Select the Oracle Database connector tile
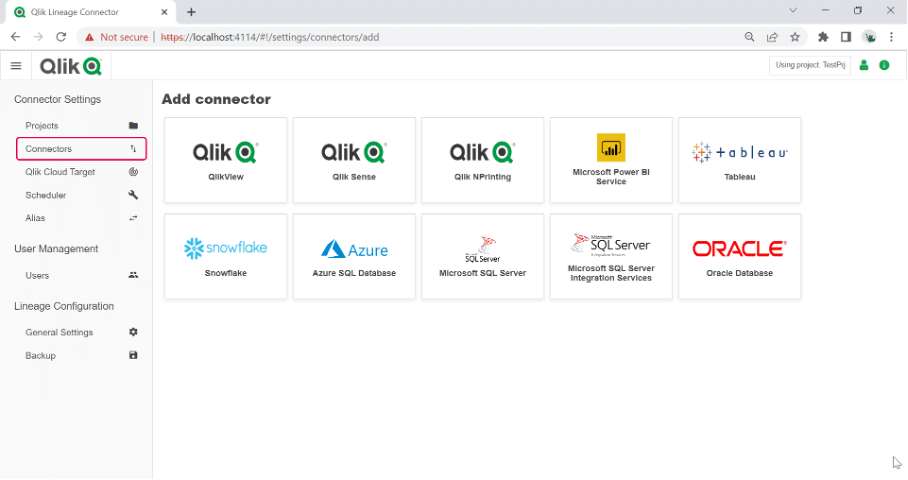The height and width of the screenshot is (480, 908). point(739,257)
